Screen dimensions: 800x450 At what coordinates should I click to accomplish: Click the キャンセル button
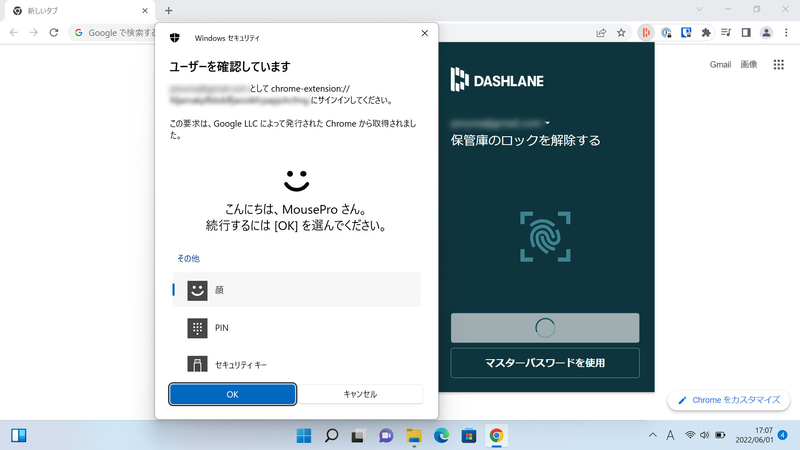[x=360, y=394]
